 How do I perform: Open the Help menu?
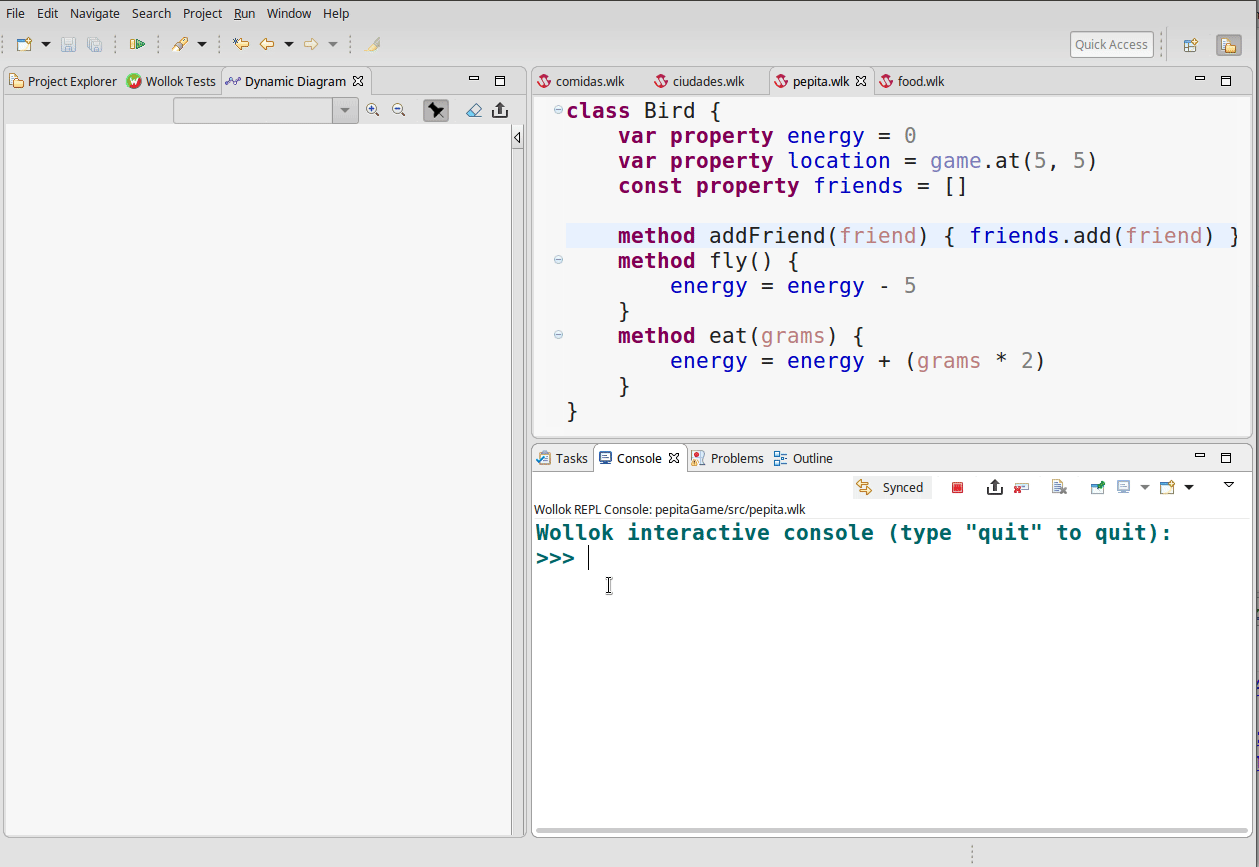click(336, 13)
